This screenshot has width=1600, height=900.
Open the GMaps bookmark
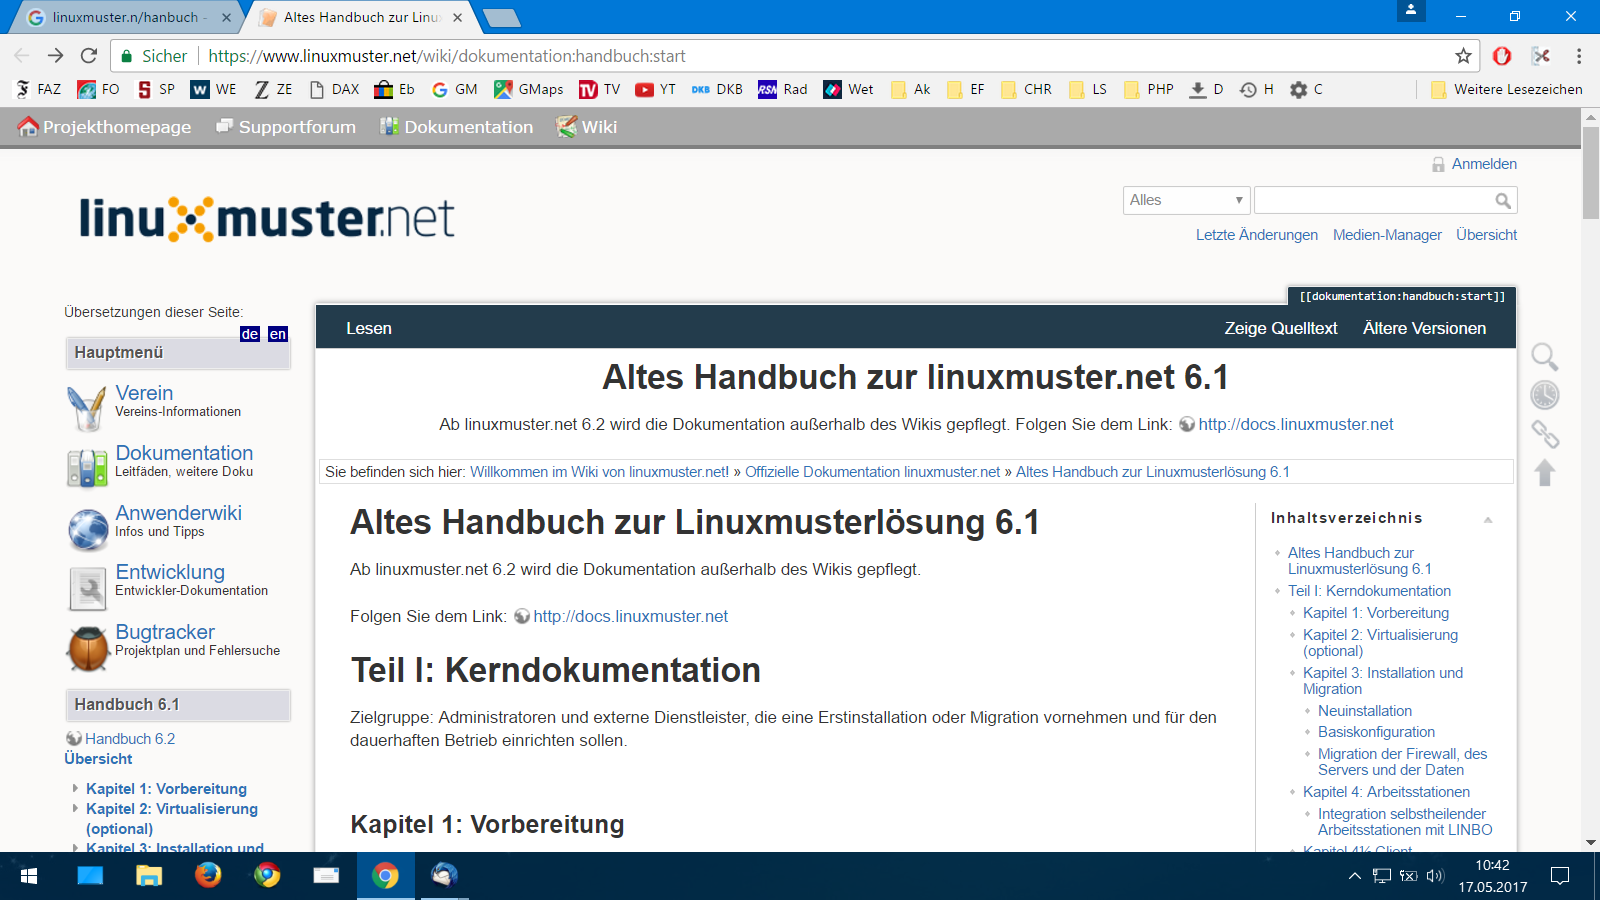[529, 89]
